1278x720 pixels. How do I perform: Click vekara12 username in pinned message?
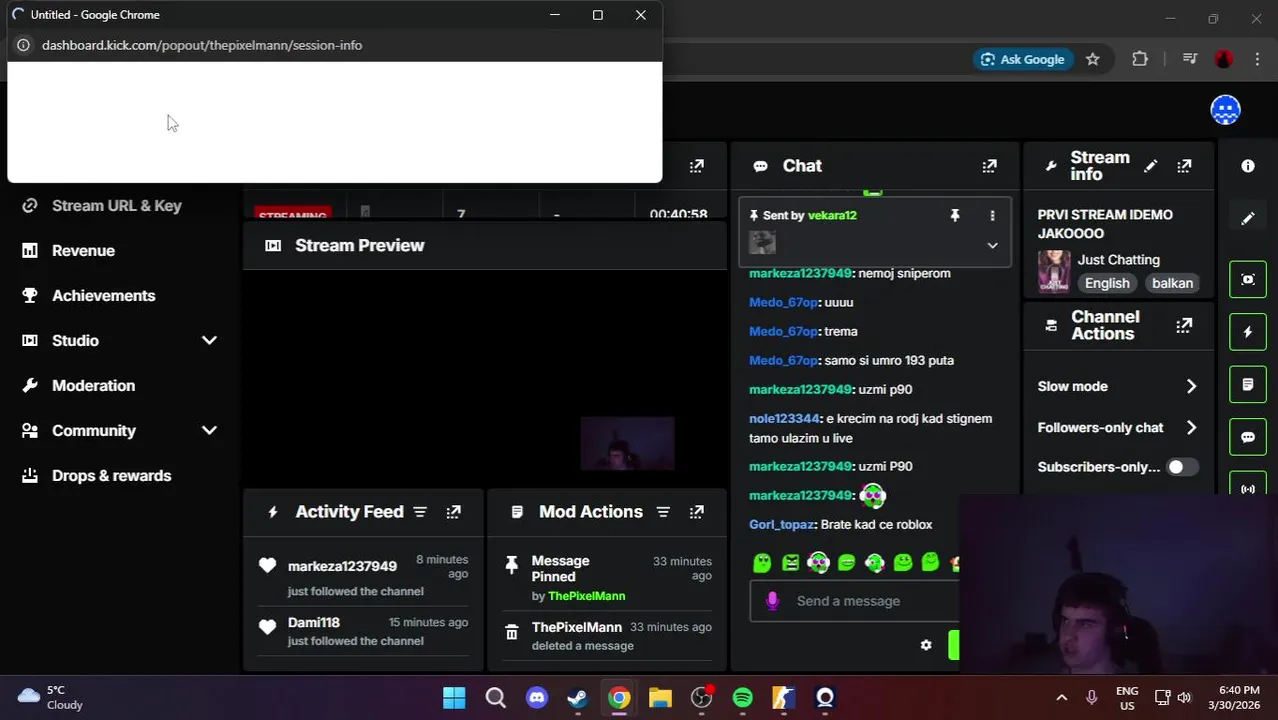click(832, 215)
